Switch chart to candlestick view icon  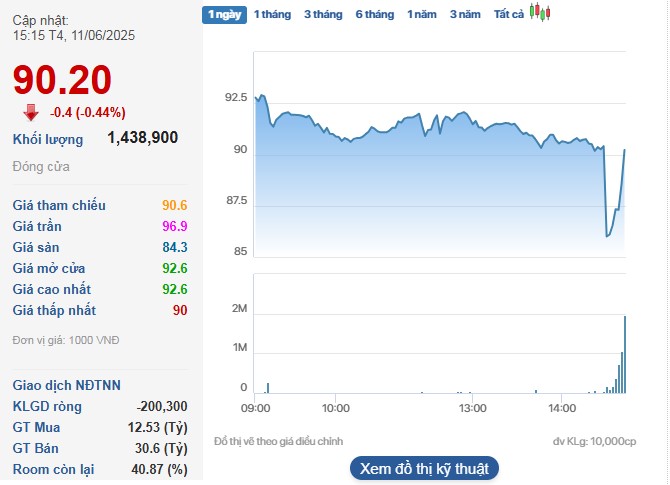540,13
